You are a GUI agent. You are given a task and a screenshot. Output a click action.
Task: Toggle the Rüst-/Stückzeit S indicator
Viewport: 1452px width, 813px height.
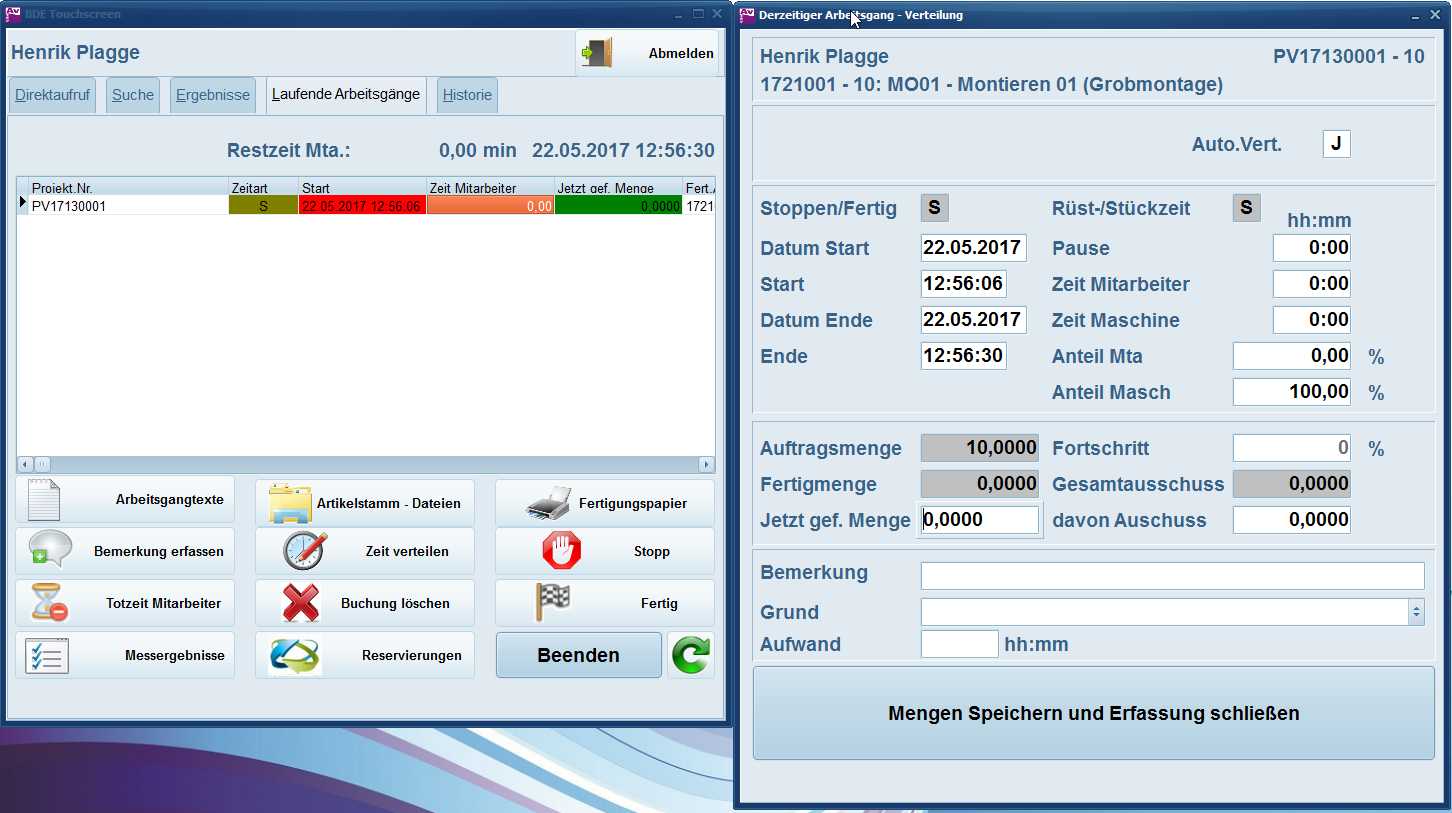[1246, 208]
